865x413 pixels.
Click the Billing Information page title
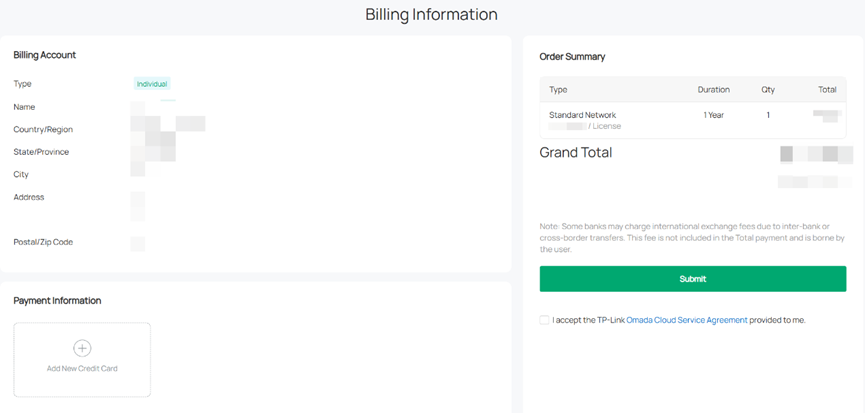[x=431, y=15]
